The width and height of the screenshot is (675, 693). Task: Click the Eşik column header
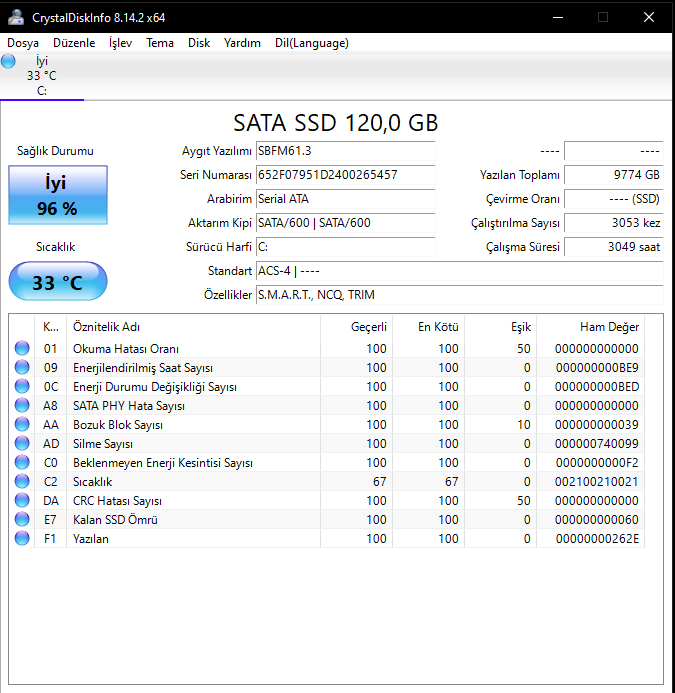click(501, 327)
